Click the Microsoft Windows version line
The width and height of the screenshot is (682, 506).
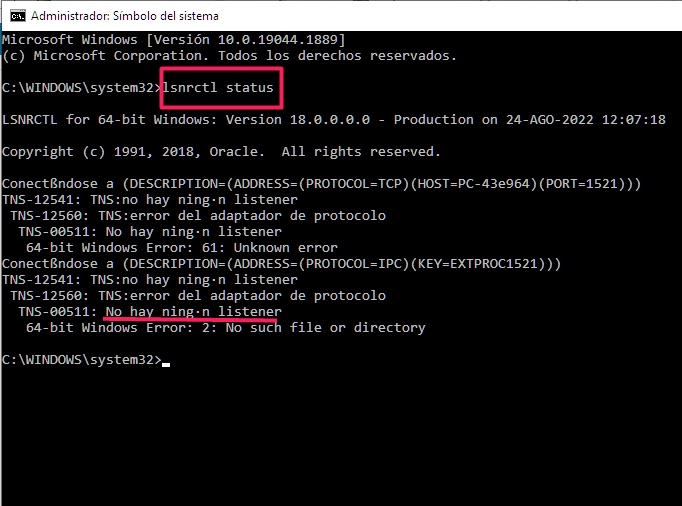click(173, 39)
